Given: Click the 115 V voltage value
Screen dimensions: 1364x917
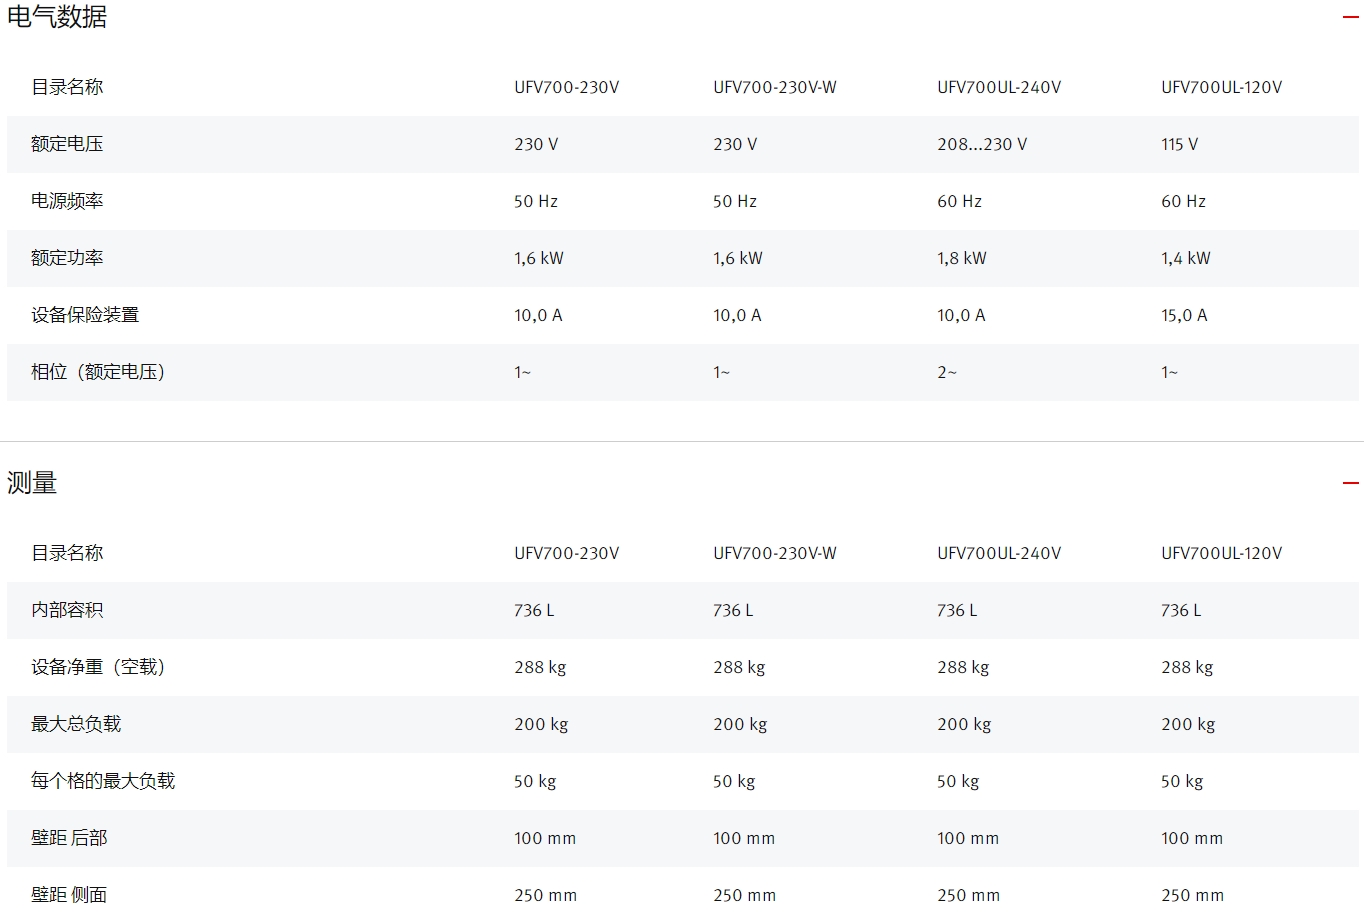Looking at the screenshot, I should point(1180,144).
